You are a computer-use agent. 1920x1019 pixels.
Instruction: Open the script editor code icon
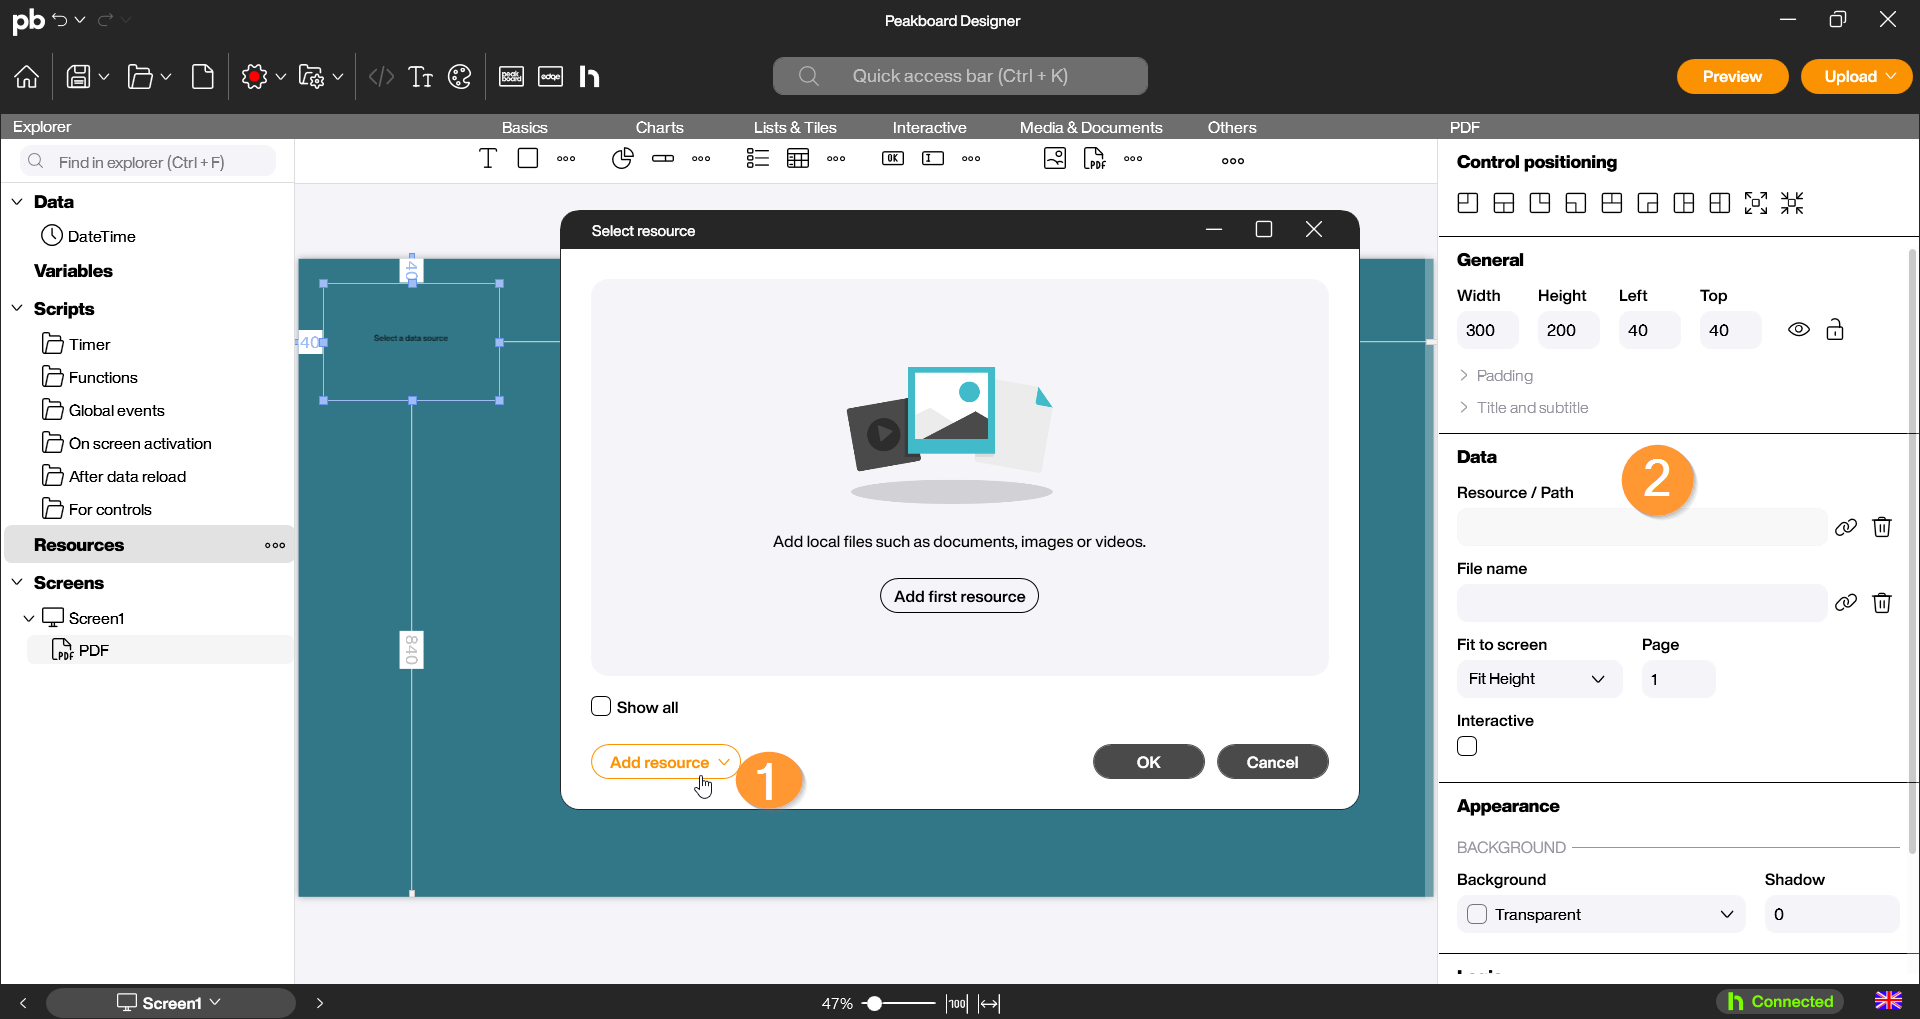381,77
